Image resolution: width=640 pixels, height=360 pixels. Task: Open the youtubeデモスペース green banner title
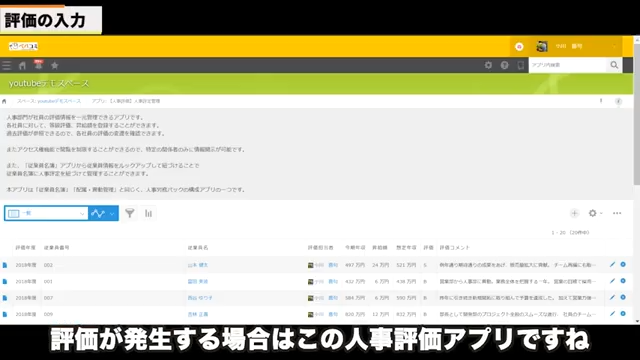point(49,83)
